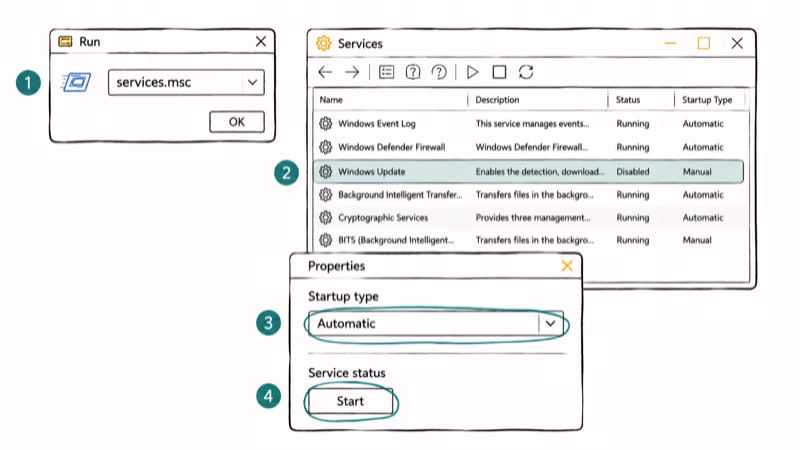The width and height of the screenshot is (800, 450).
Task: Click 'This service manages events...' description
Action: point(532,123)
